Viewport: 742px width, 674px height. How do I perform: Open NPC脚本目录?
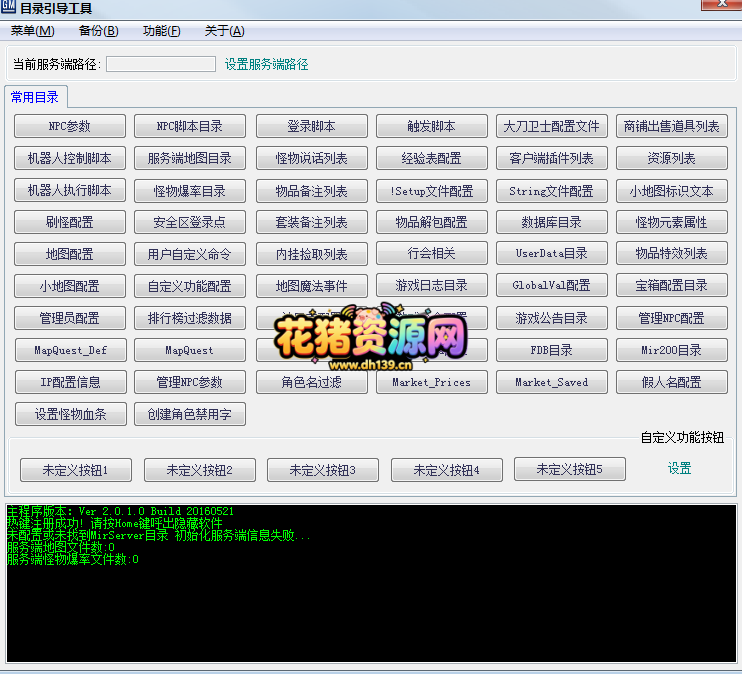pyautogui.click(x=190, y=126)
